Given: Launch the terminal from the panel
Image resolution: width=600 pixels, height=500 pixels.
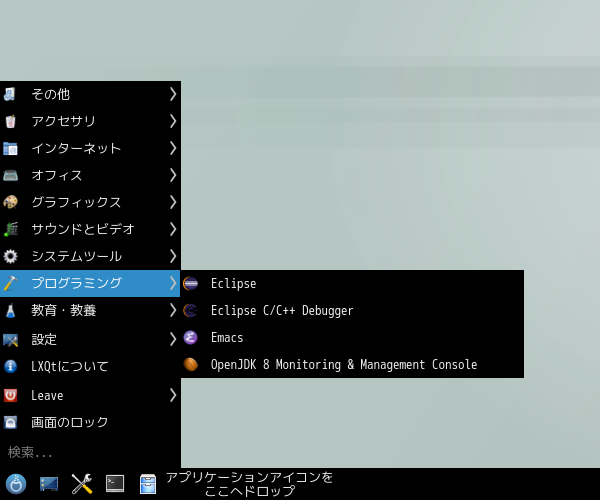Looking at the screenshot, I should [115, 484].
